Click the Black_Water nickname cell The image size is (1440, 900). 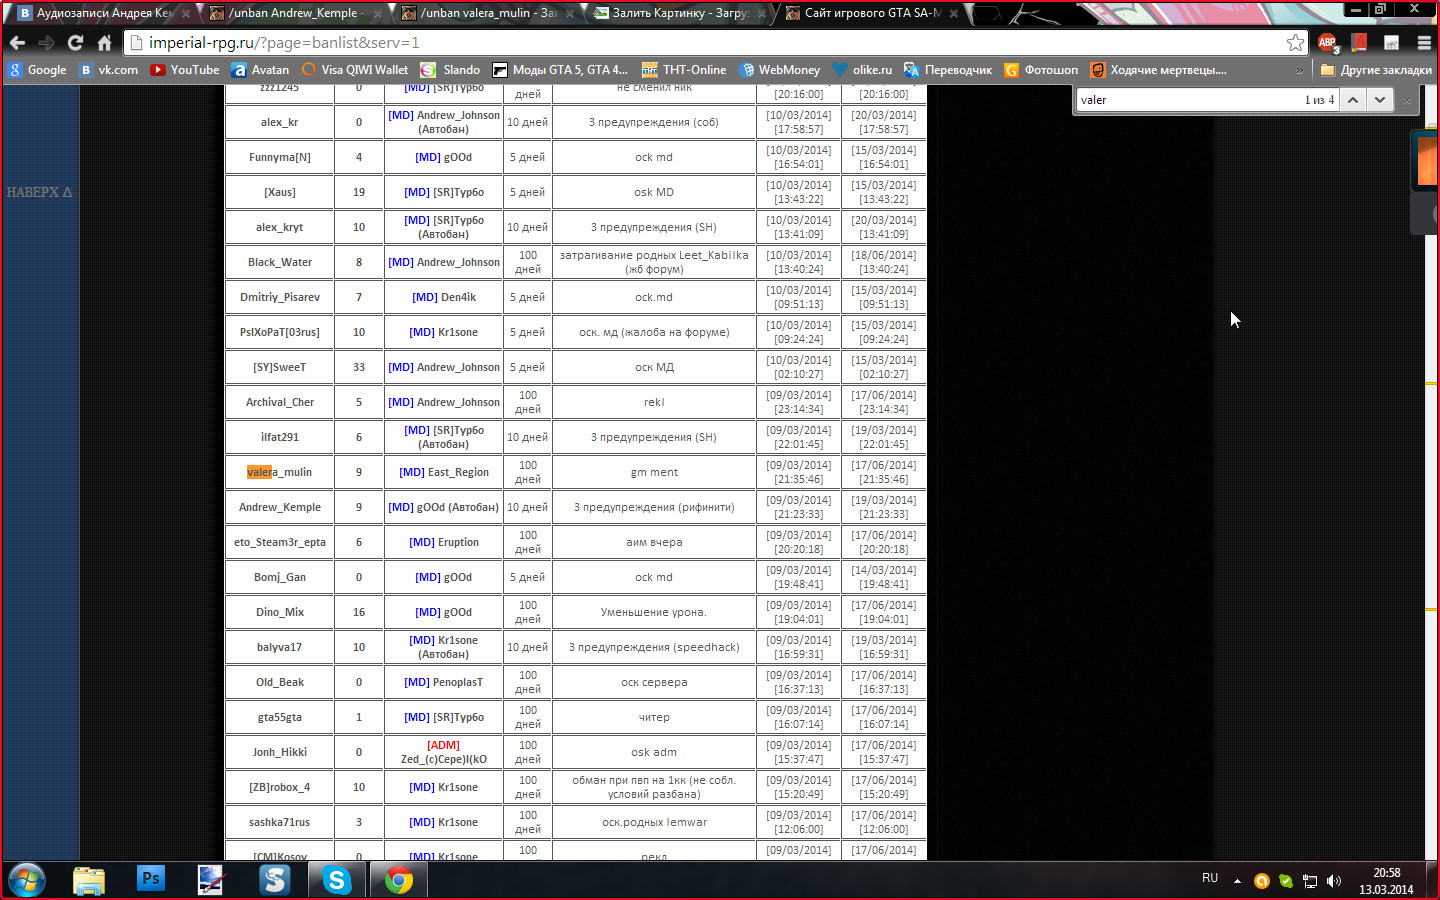click(279, 262)
